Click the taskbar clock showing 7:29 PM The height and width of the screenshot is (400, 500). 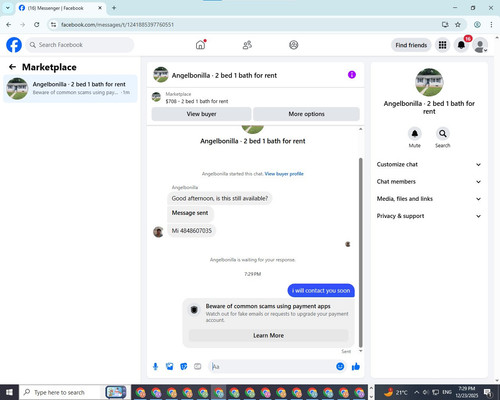coord(466,392)
